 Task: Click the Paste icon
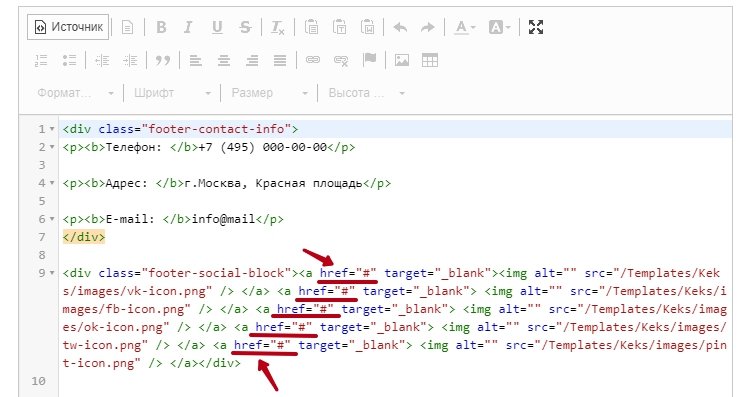(x=311, y=27)
